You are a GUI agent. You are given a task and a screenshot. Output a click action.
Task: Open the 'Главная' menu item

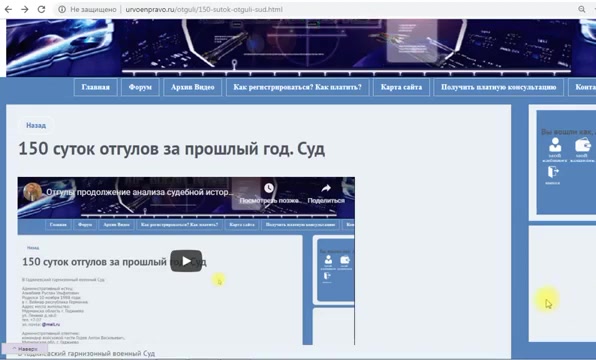(96, 87)
